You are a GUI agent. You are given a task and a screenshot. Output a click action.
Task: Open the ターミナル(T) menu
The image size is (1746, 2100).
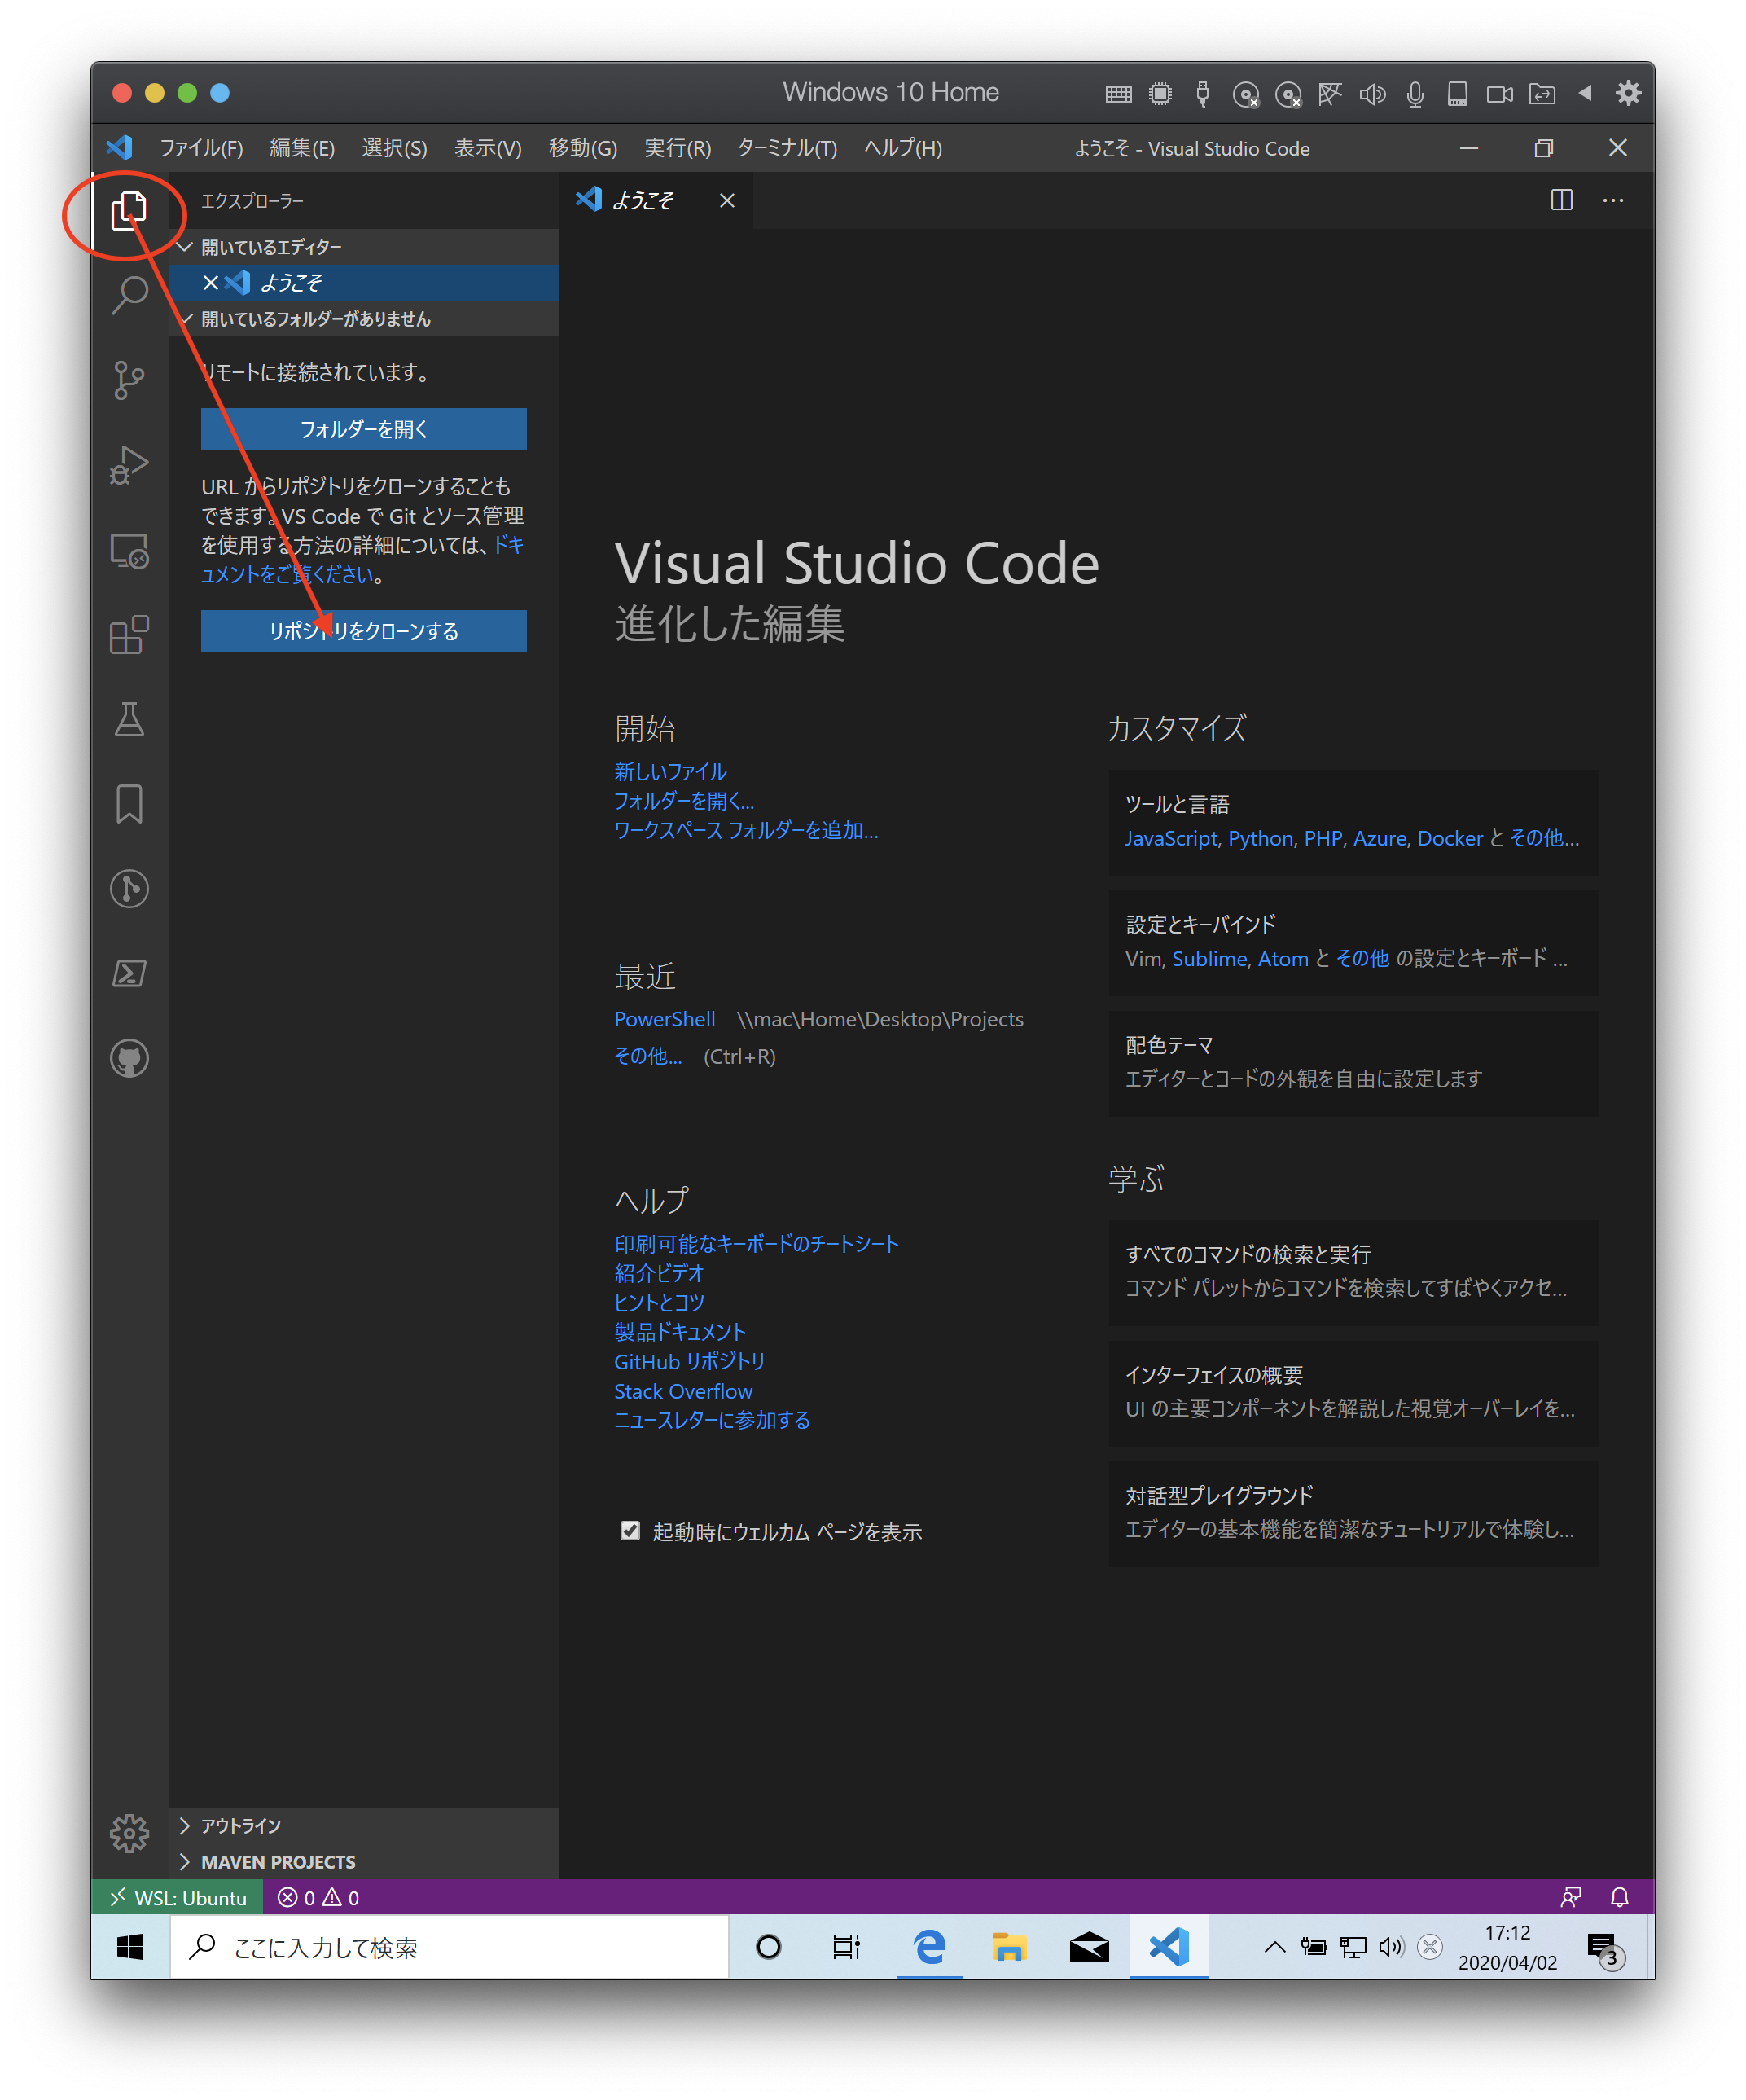tap(786, 148)
